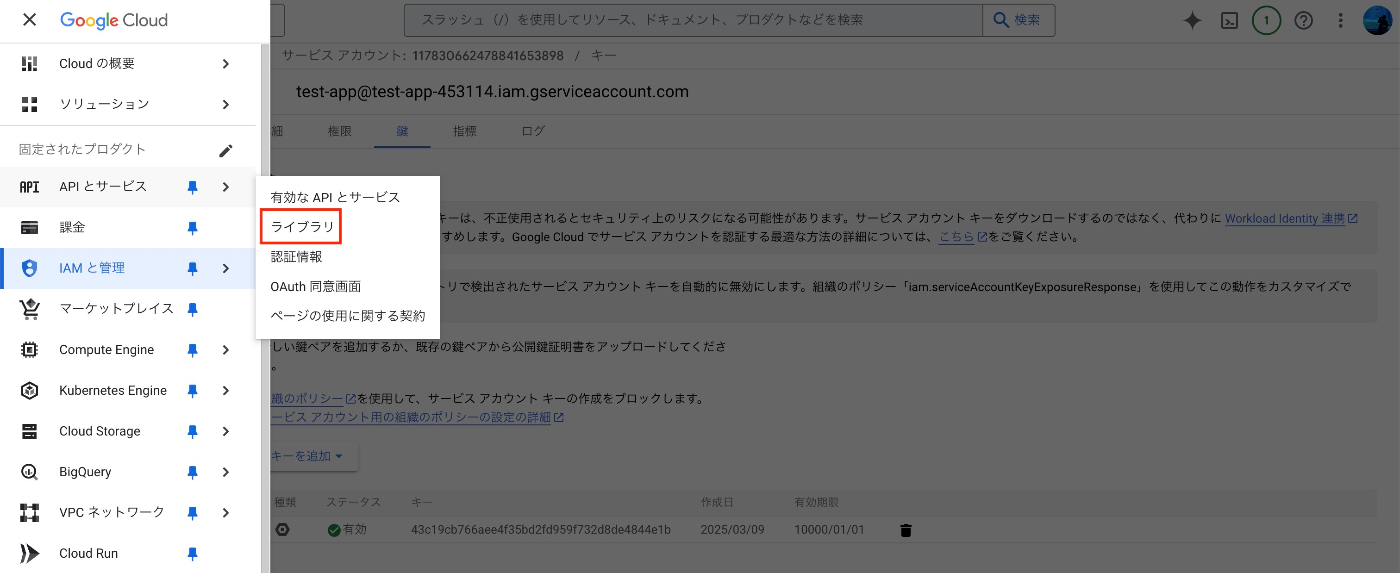Close the navigation menu with X icon
The height and width of the screenshot is (573, 1400).
pos(29,20)
